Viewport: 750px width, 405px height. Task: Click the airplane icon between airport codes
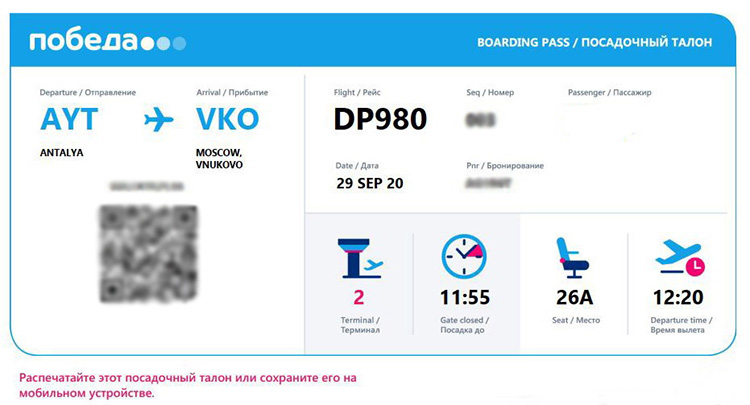[x=158, y=120]
